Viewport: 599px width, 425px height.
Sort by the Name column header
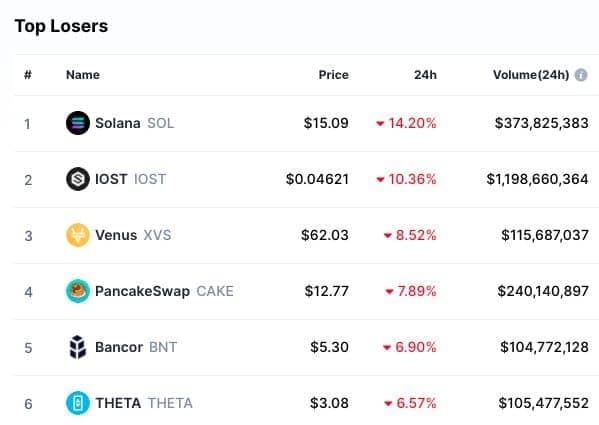tap(83, 75)
